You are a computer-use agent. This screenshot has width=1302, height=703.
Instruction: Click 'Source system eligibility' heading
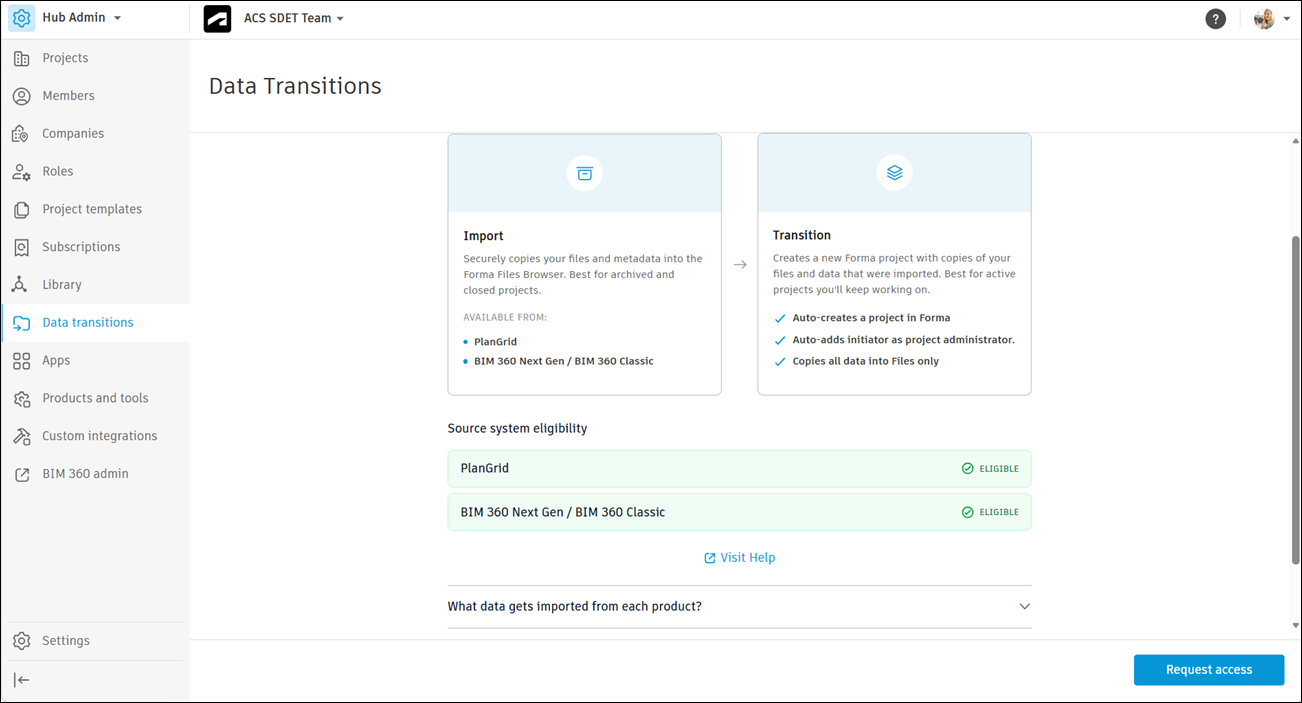(517, 429)
